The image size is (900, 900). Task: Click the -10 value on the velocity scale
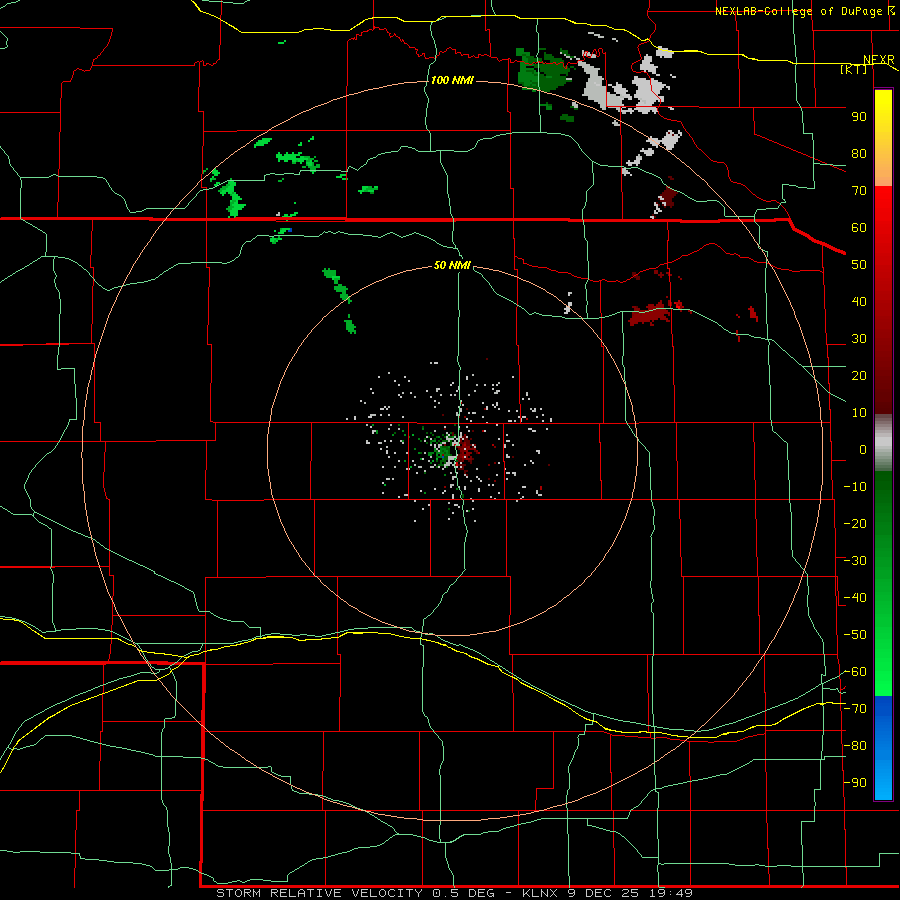[x=855, y=487]
